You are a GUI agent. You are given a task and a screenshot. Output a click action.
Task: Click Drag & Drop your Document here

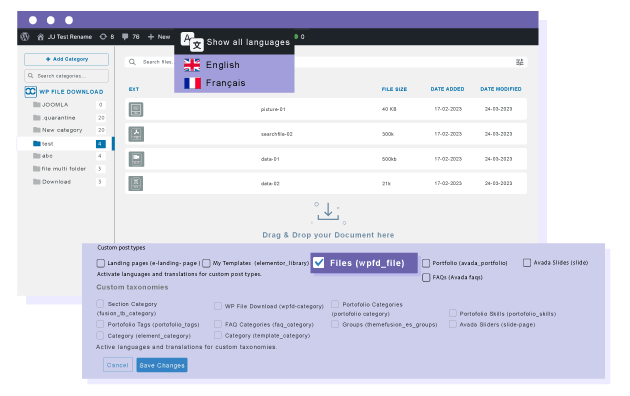[x=328, y=235]
